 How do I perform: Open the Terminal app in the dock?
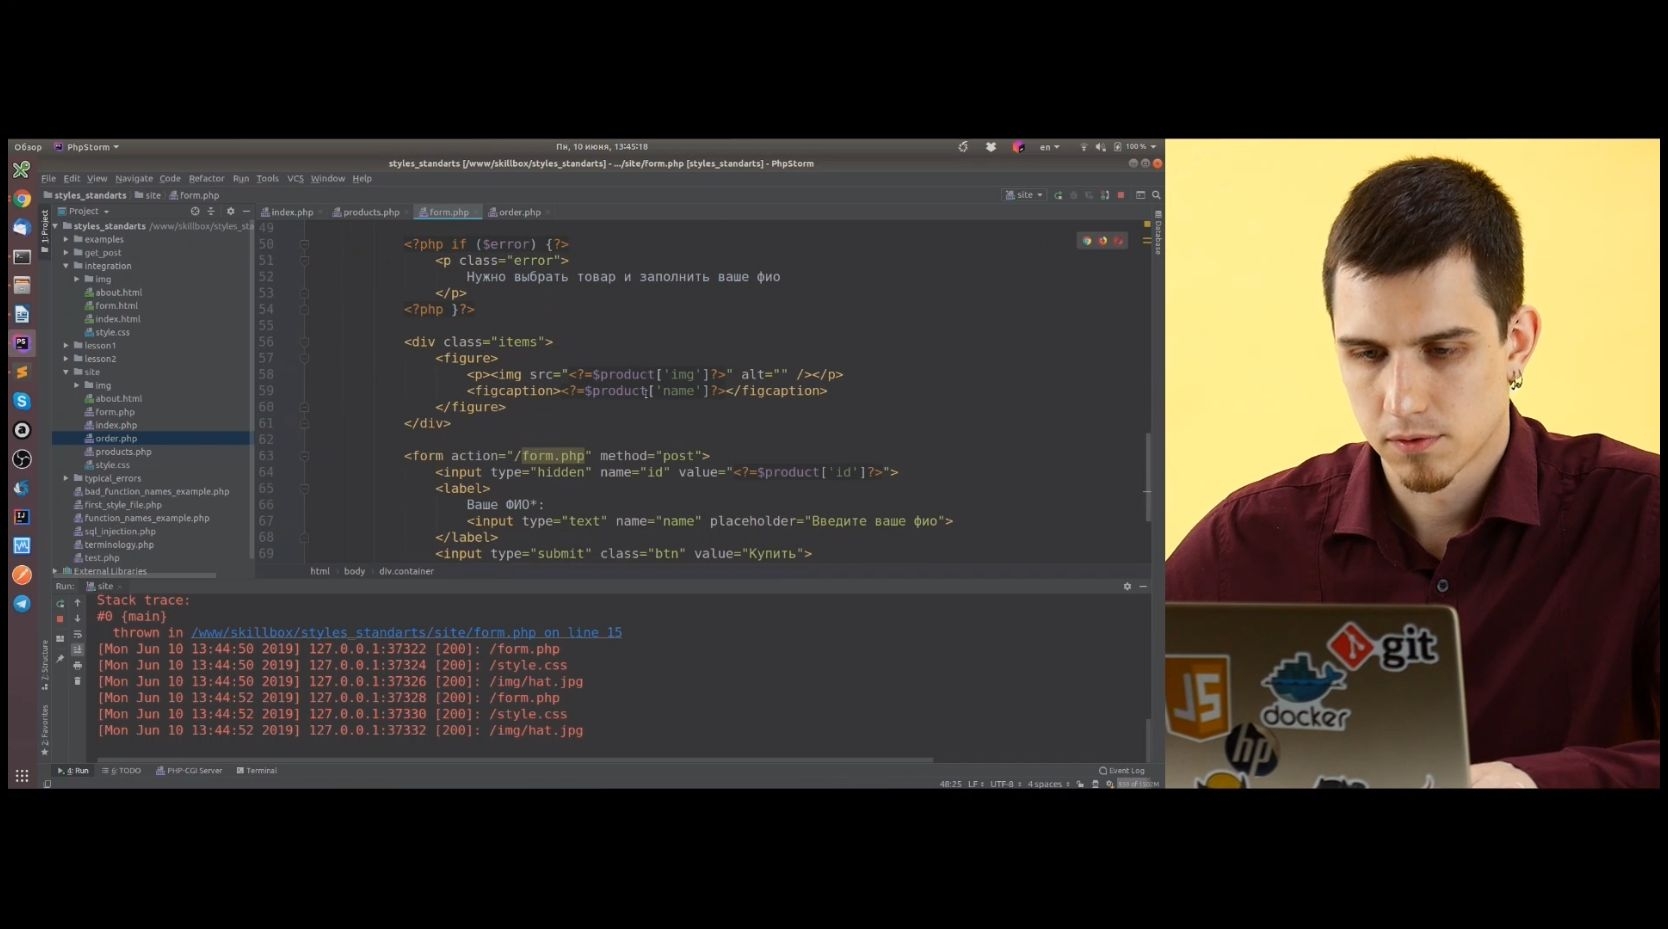21,257
